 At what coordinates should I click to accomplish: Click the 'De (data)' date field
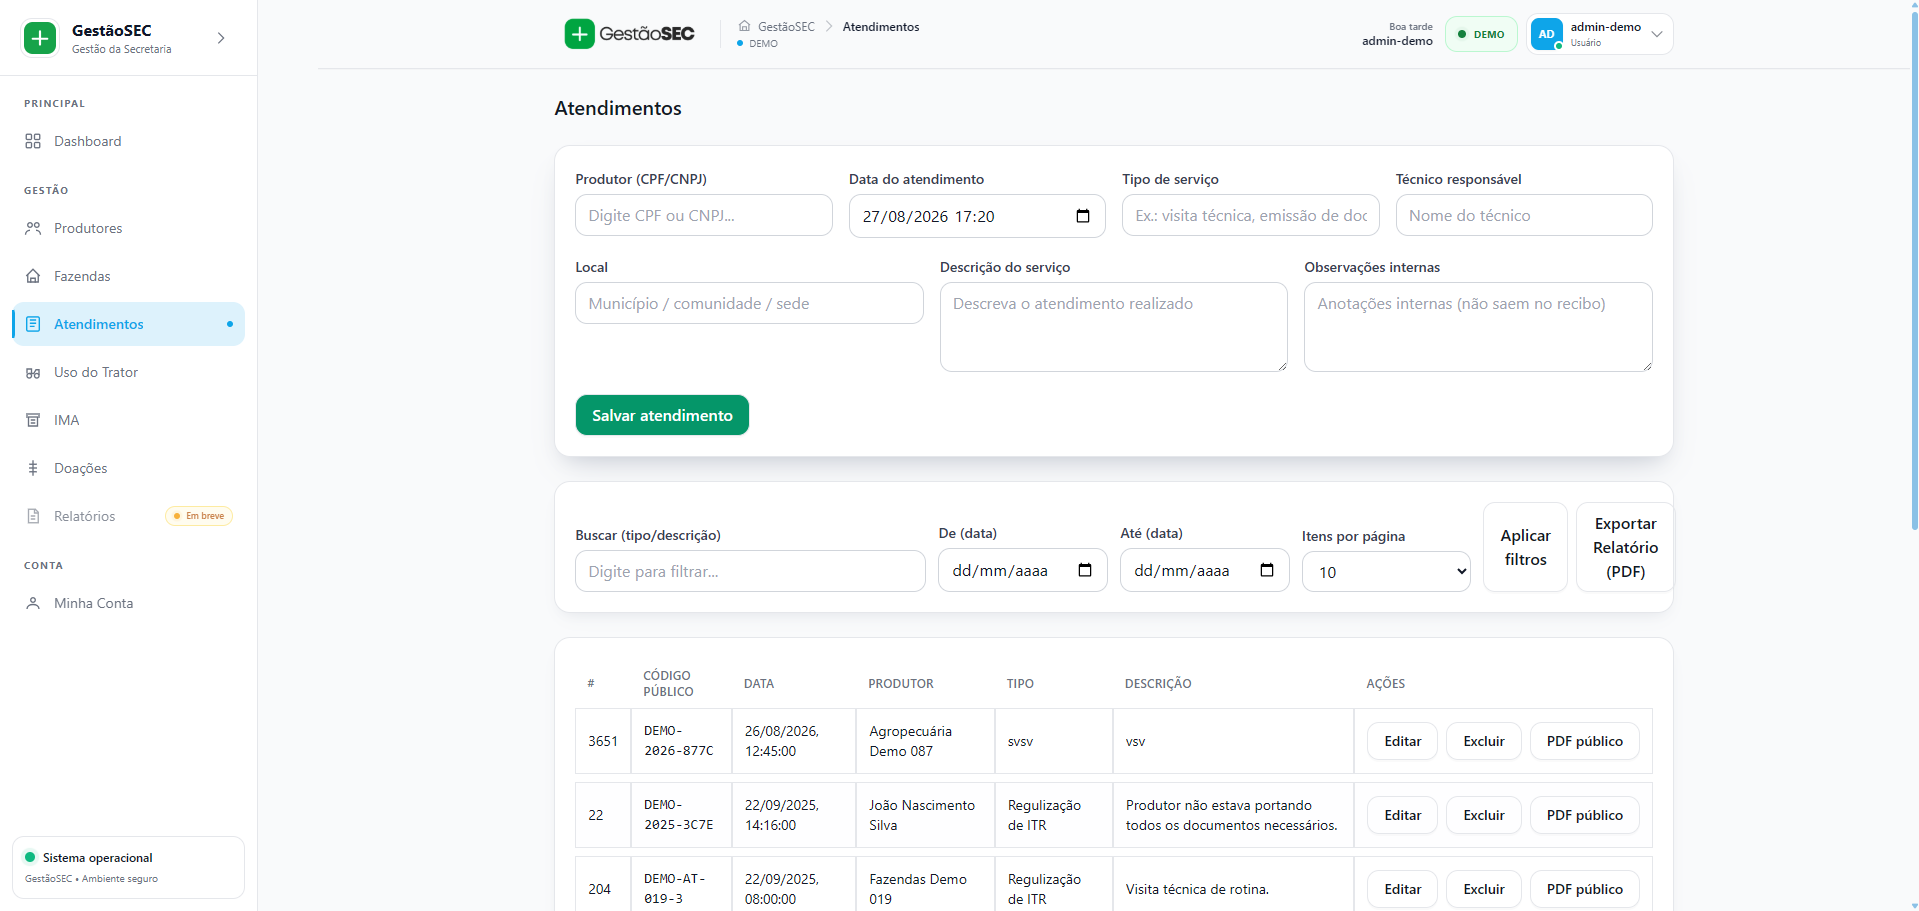(1023, 570)
